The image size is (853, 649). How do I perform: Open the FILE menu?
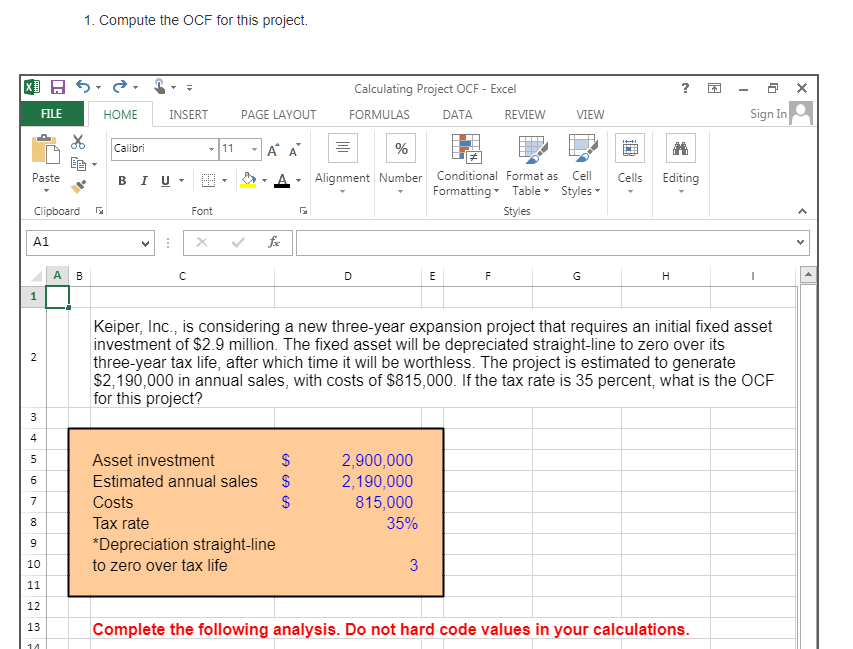tap(50, 114)
